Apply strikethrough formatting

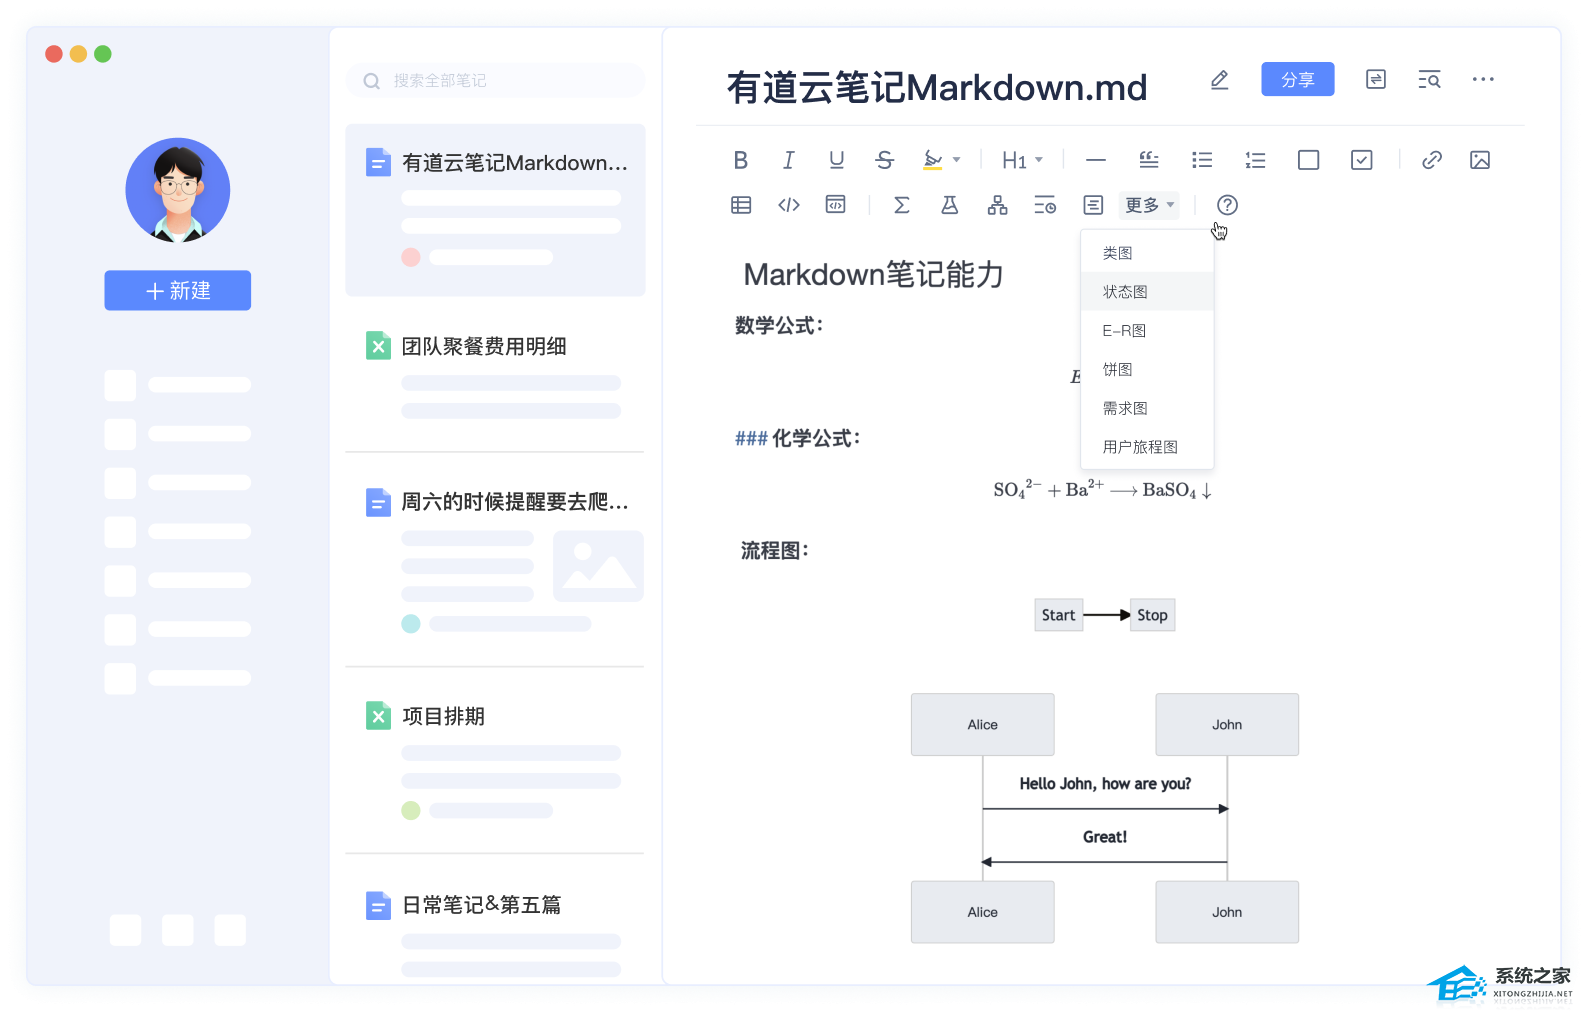(884, 160)
